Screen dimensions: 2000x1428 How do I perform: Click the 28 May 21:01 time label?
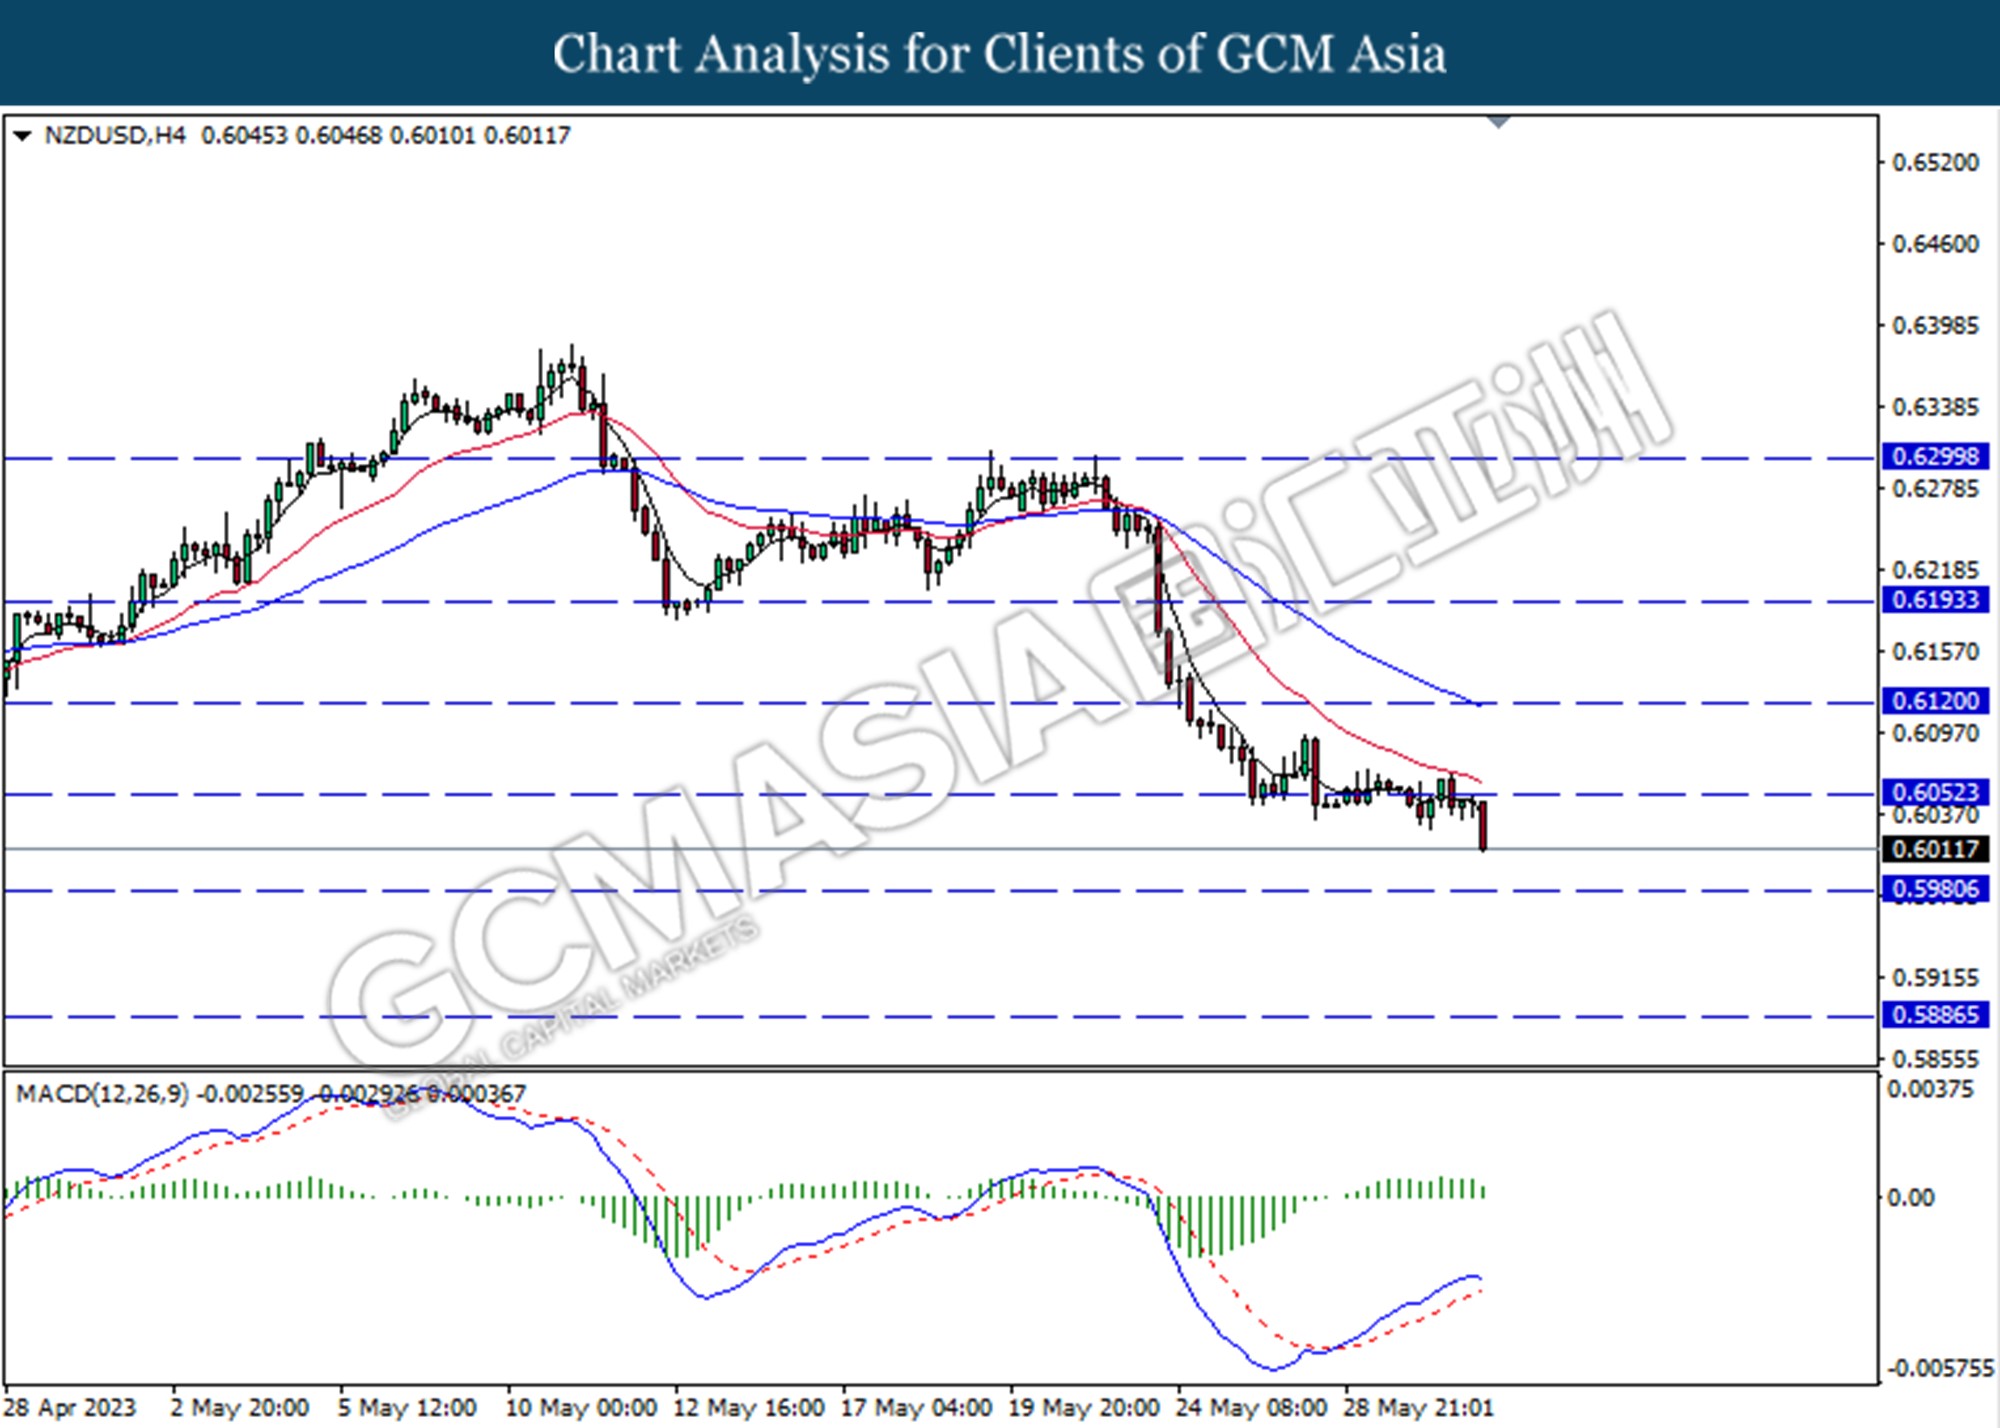pyautogui.click(x=1419, y=1408)
